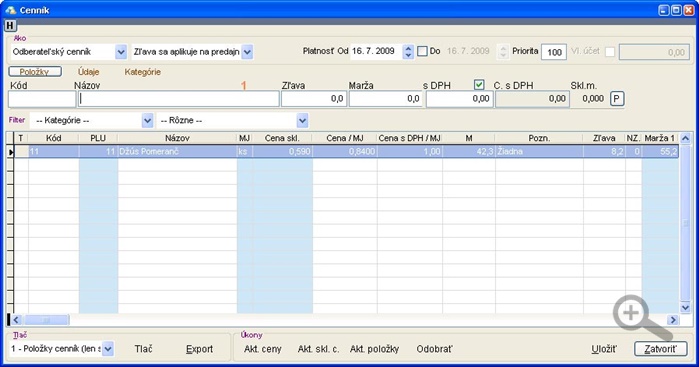Click the horizontal scrollbar left arrow
The image size is (699, 367).
point(16,320)
